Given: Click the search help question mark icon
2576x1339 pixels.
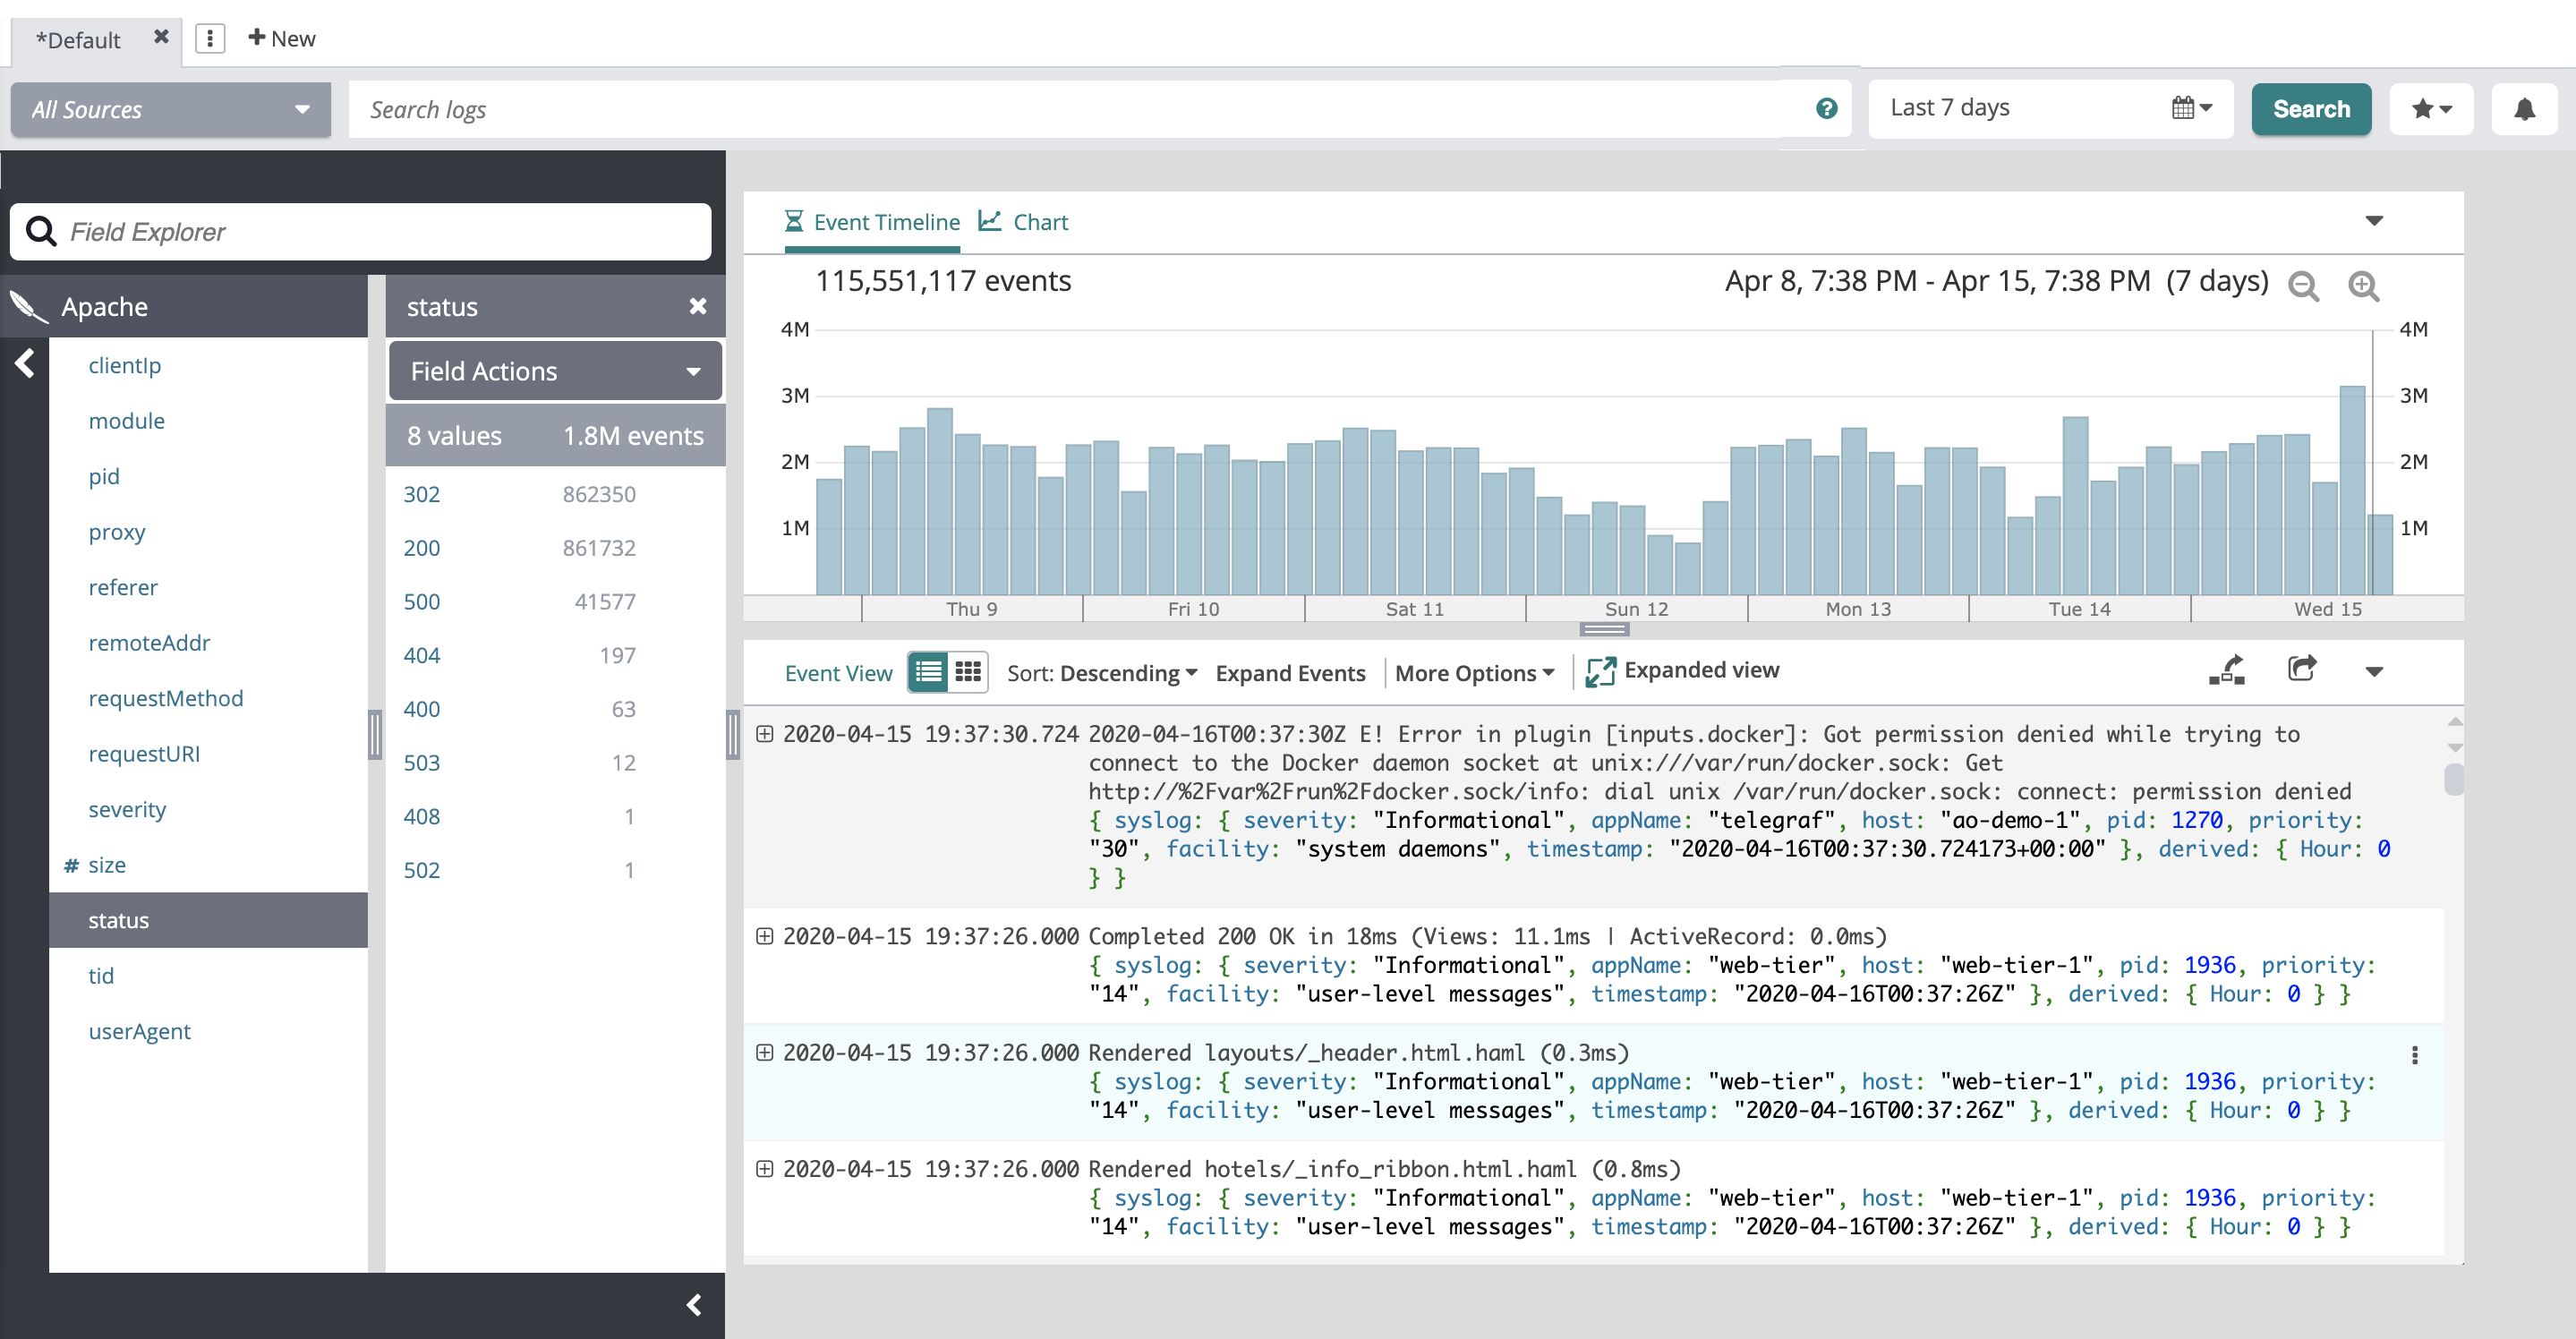Looking at the screenshot, I should 1826,109.
